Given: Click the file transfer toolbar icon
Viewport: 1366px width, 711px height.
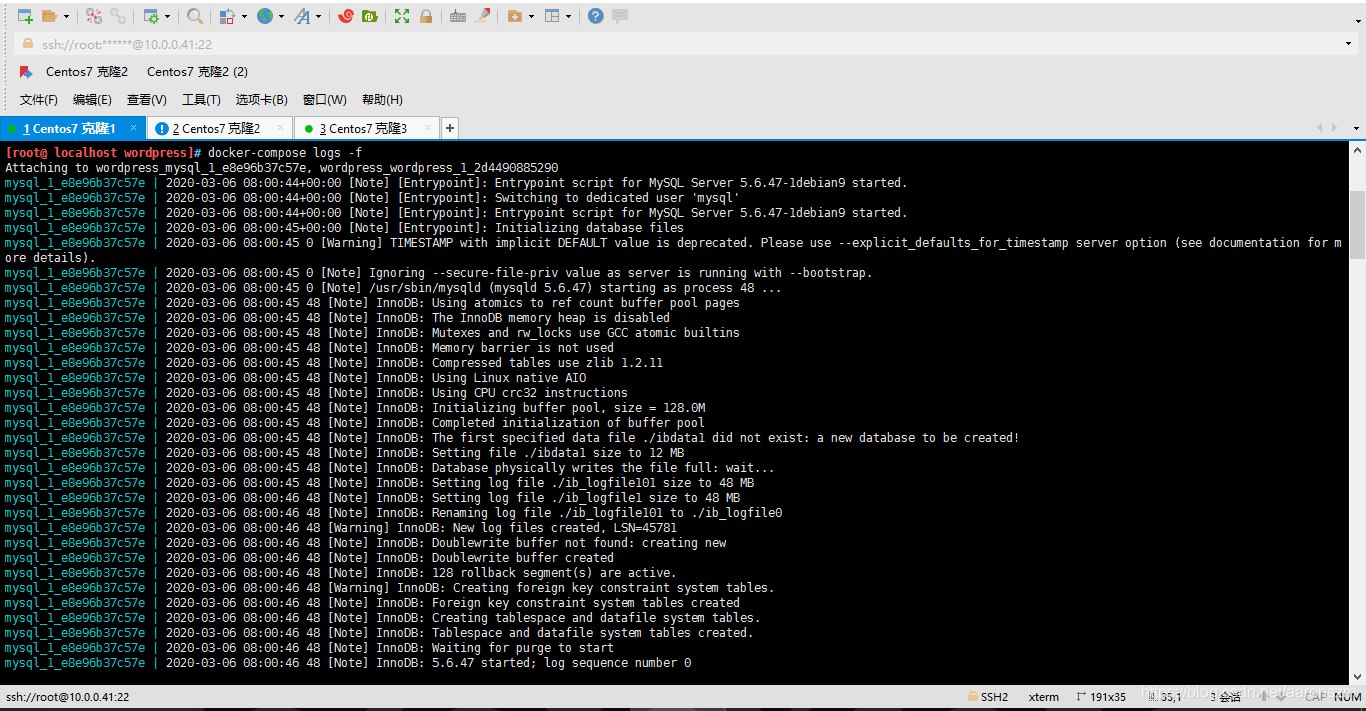Looking at the screenshot, I should 227,16.
